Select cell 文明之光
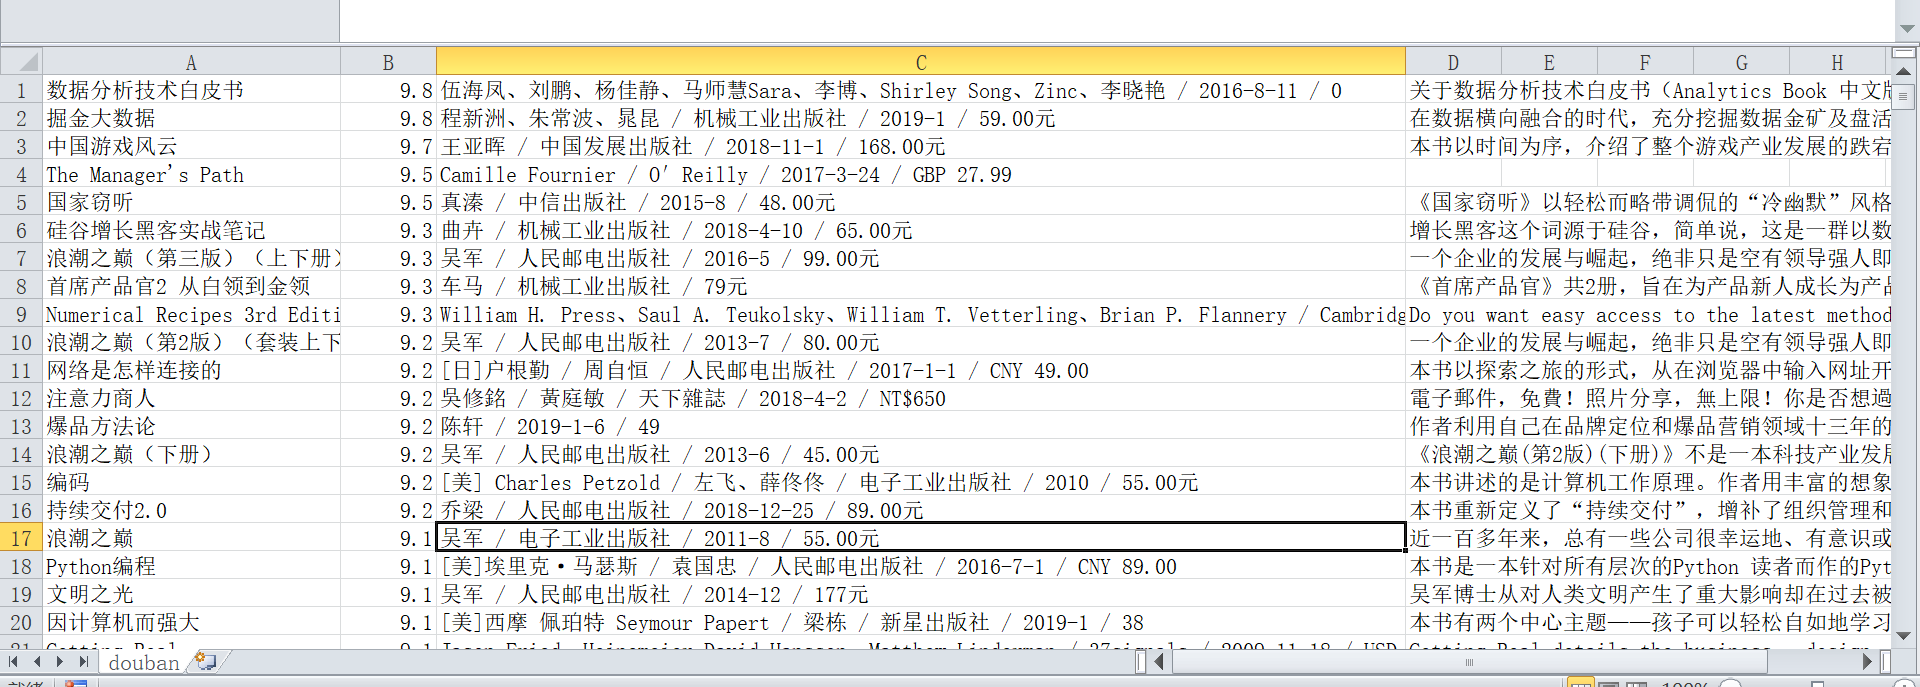 point(191,594)
